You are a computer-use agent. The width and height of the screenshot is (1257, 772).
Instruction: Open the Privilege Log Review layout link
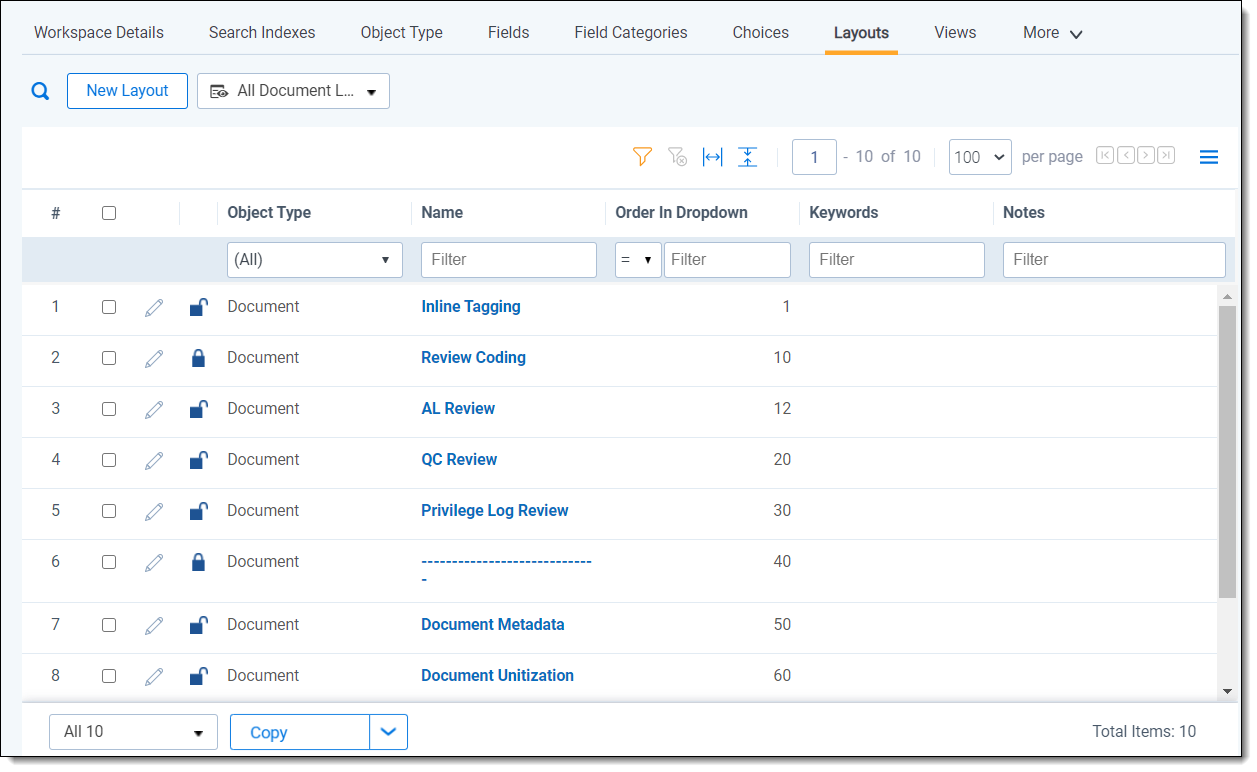click(x=494, y=511)
